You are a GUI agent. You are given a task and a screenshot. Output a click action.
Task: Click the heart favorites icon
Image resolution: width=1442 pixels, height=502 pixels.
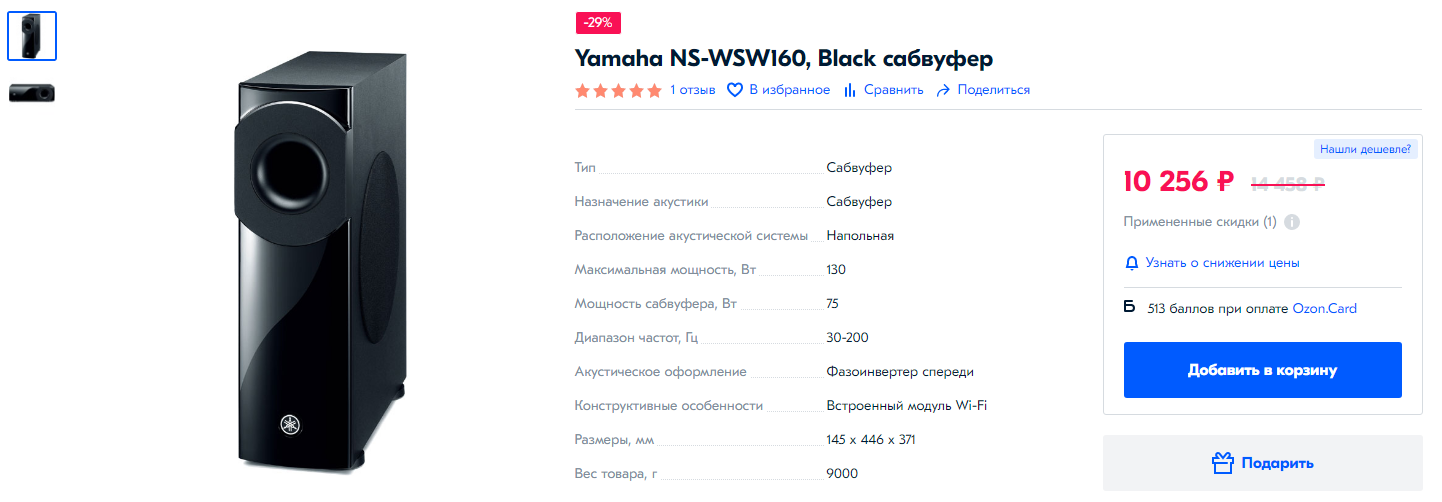pos(735,90)
